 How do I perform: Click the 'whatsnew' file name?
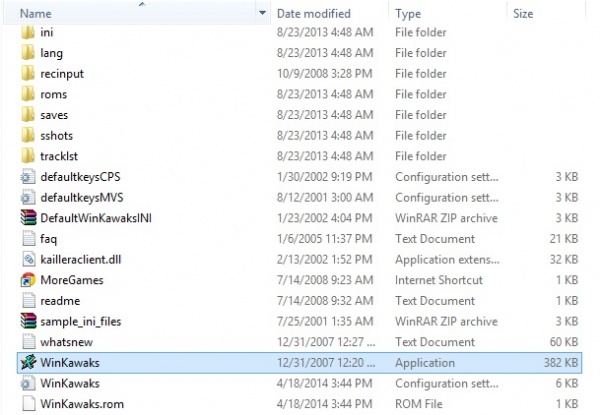[x=66, y=342]
